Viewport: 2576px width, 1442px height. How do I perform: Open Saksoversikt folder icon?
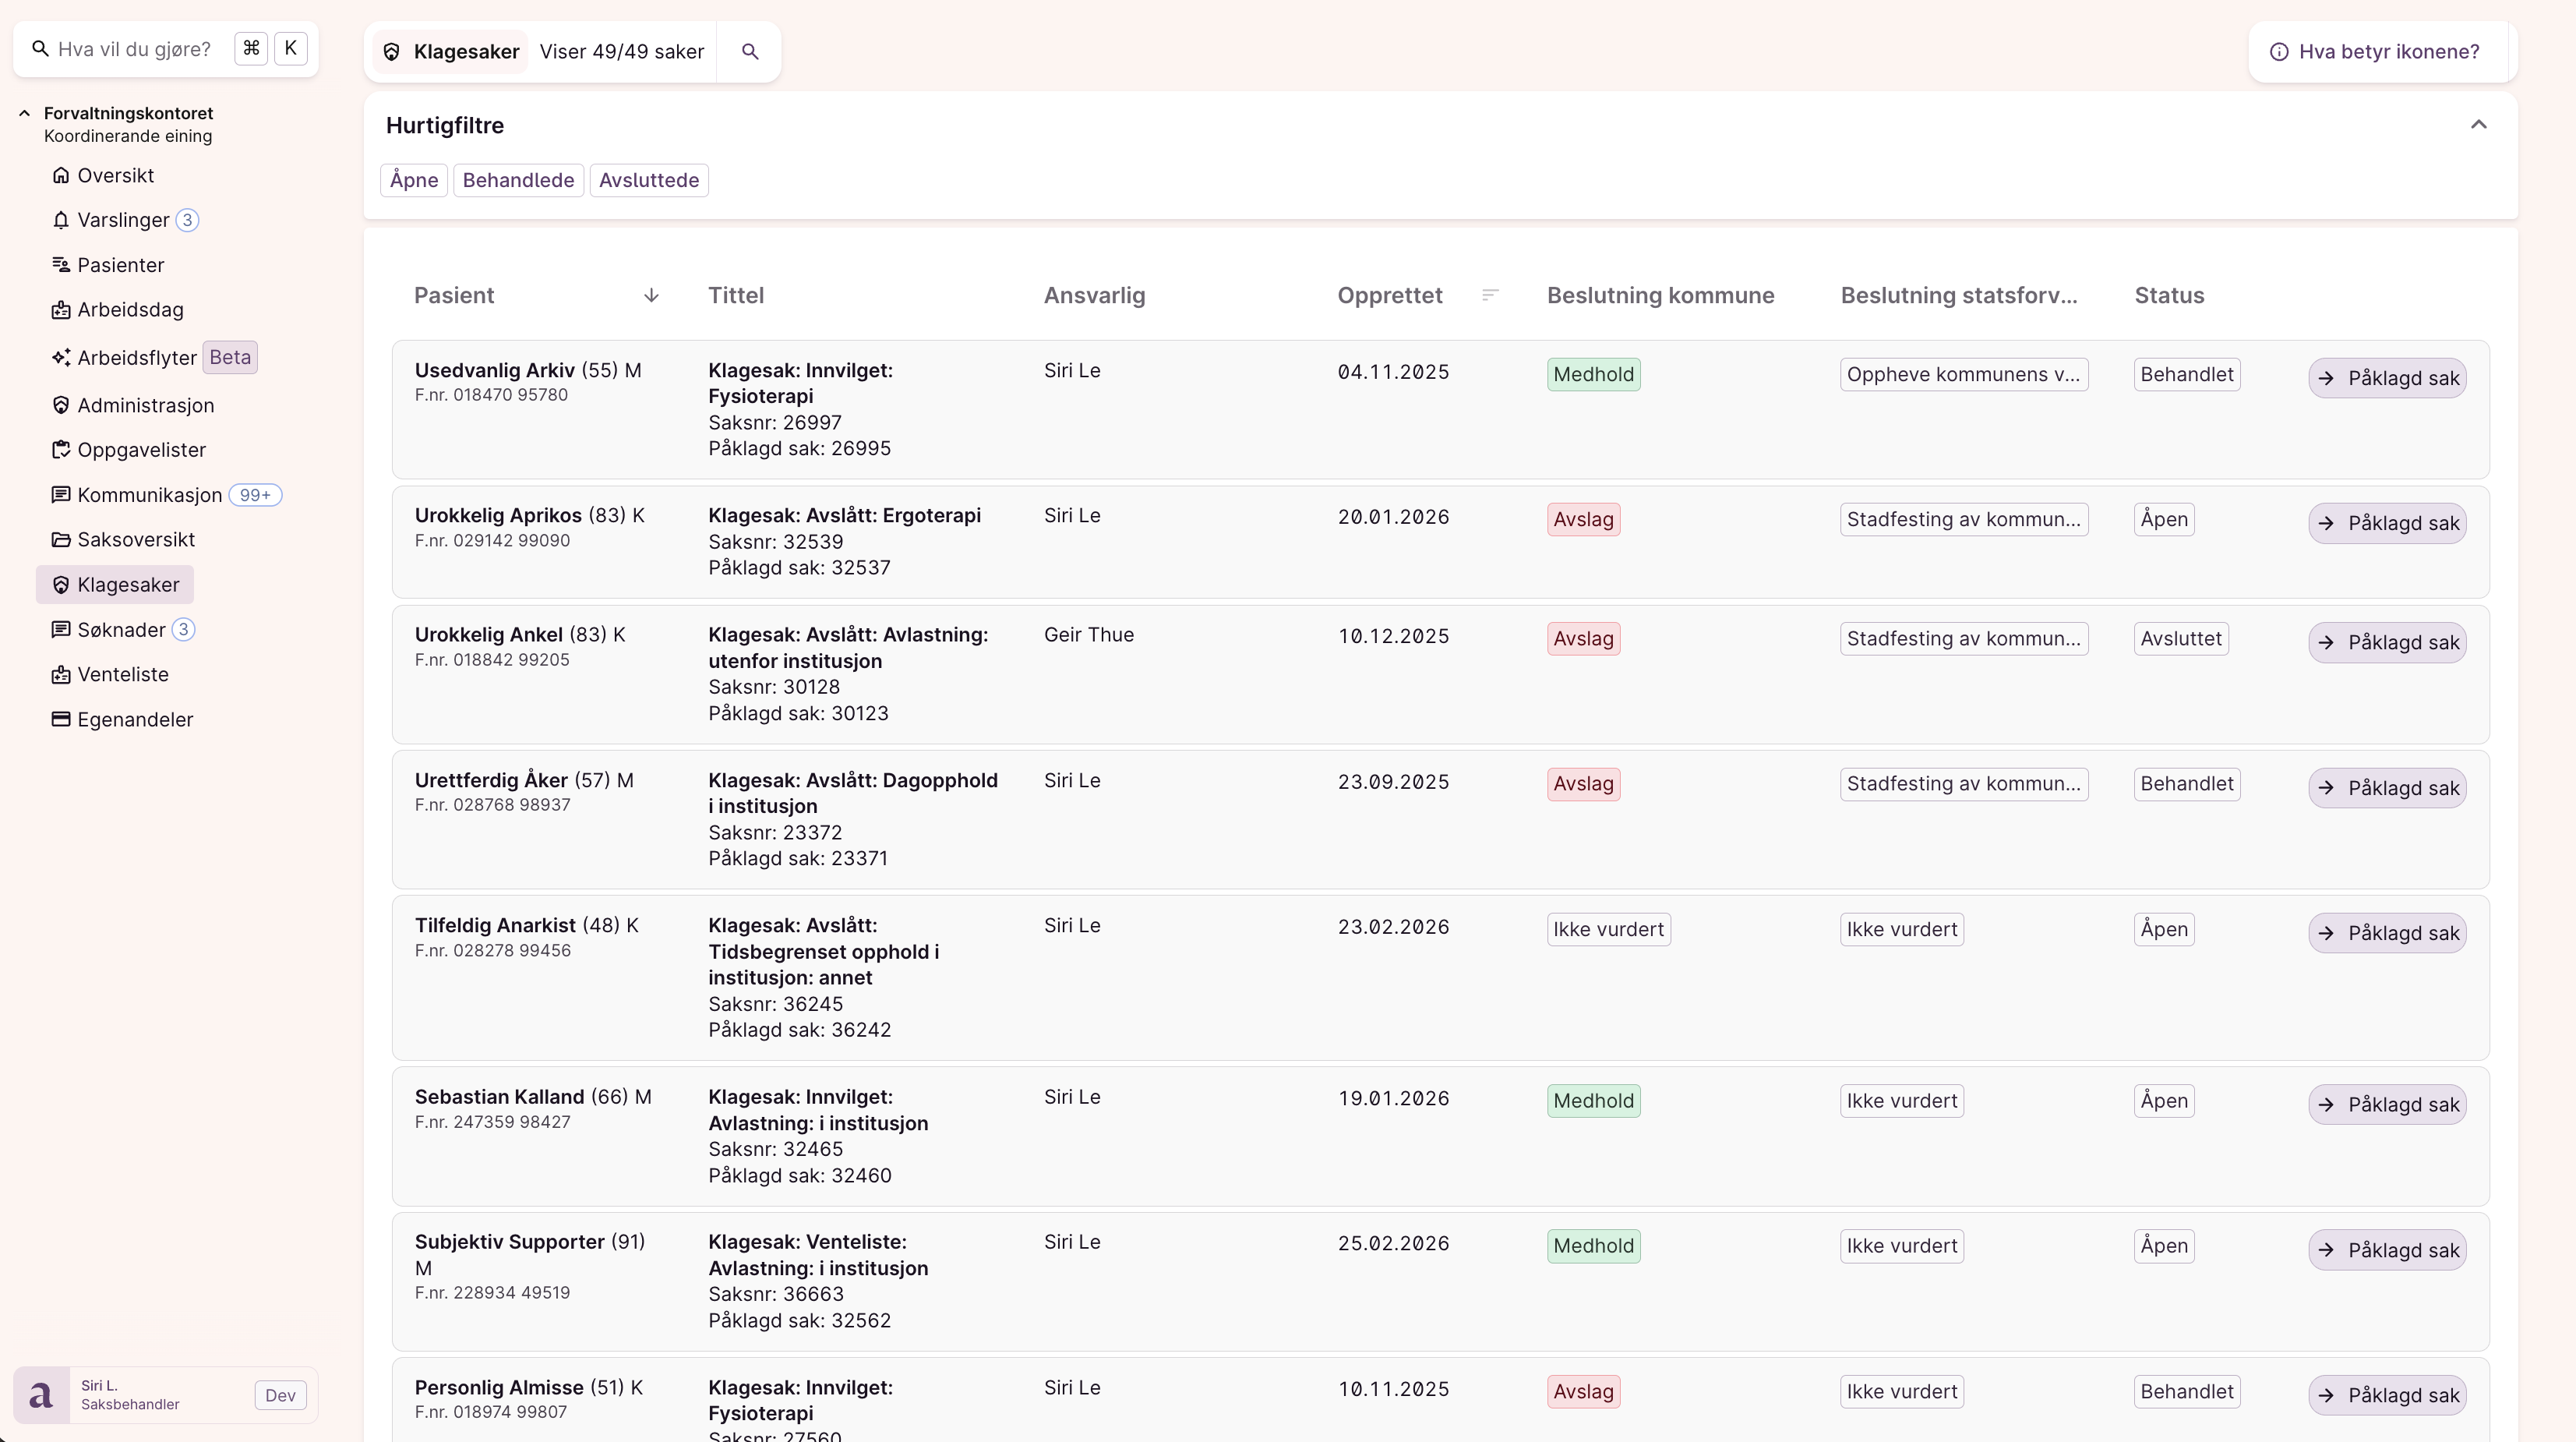point(61,540)
